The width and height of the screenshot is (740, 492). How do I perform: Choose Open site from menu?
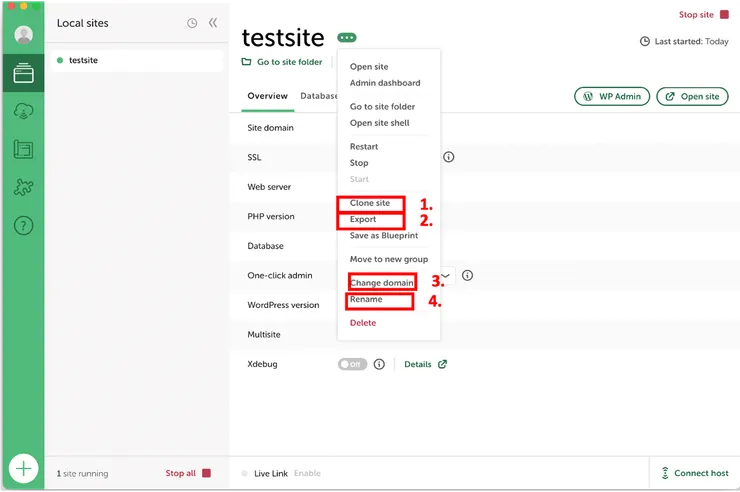pyautogui.click(x=369, y=67)
